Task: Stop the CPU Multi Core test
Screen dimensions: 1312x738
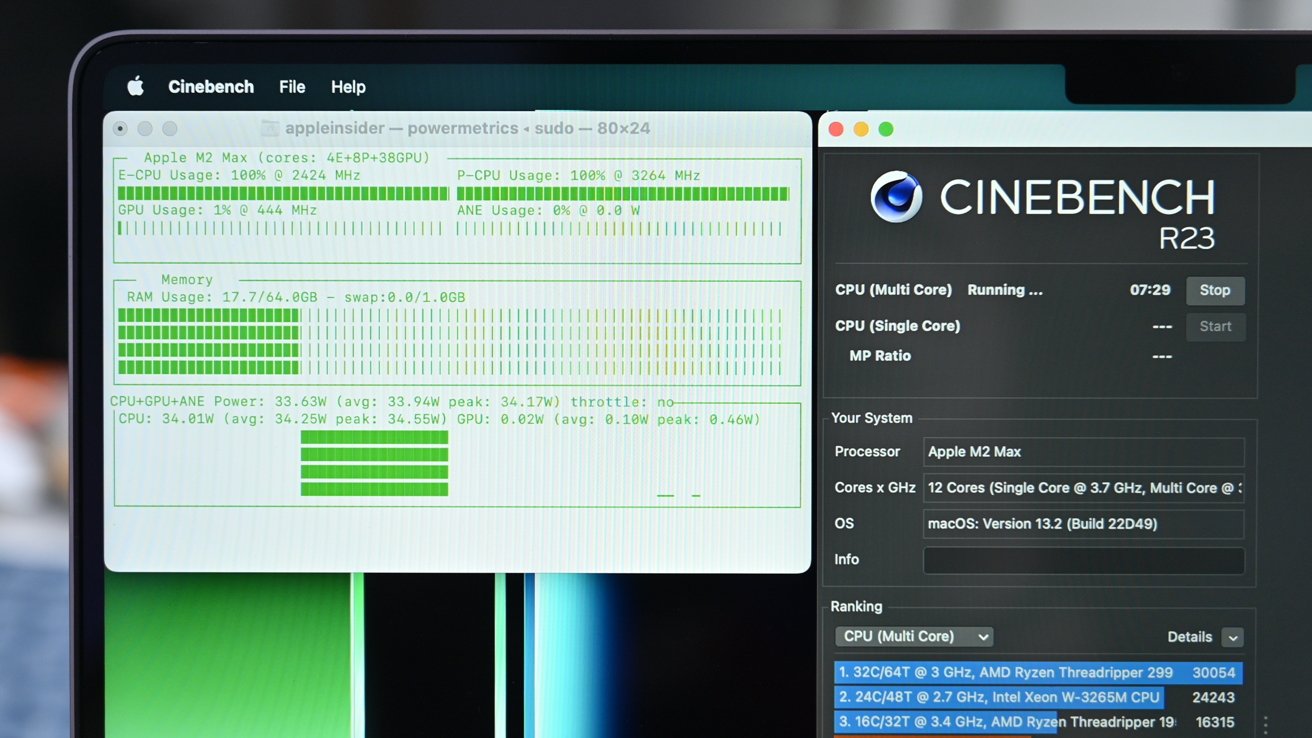Action: point(1215,290)
